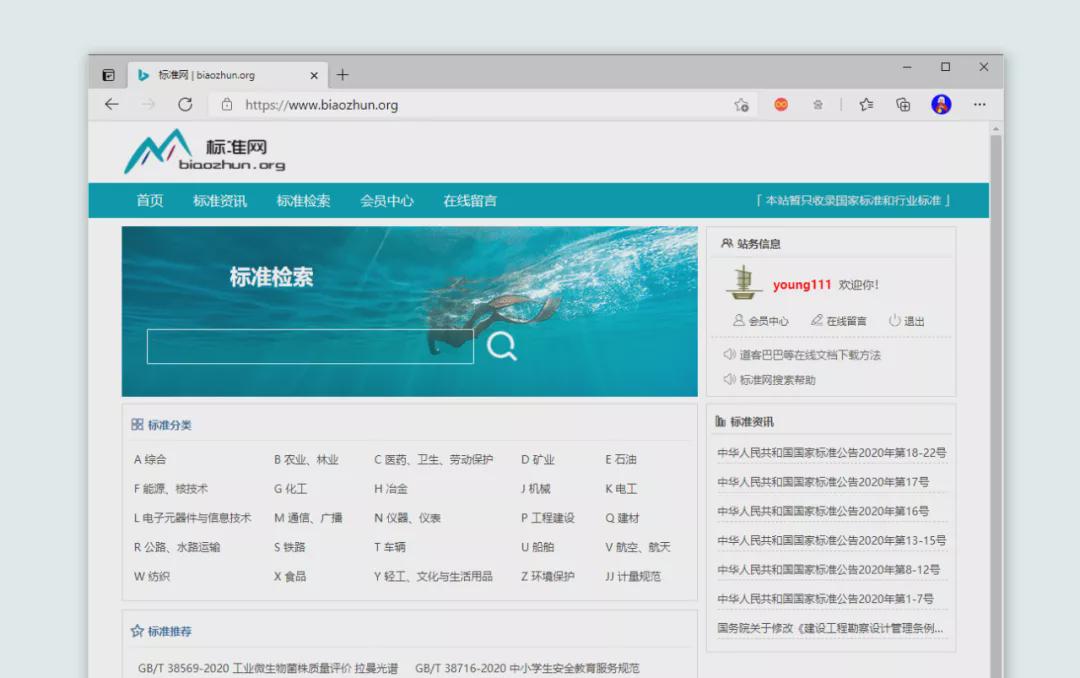Open 道客巴巴等在线文档下载方法 link

[810, 355]
